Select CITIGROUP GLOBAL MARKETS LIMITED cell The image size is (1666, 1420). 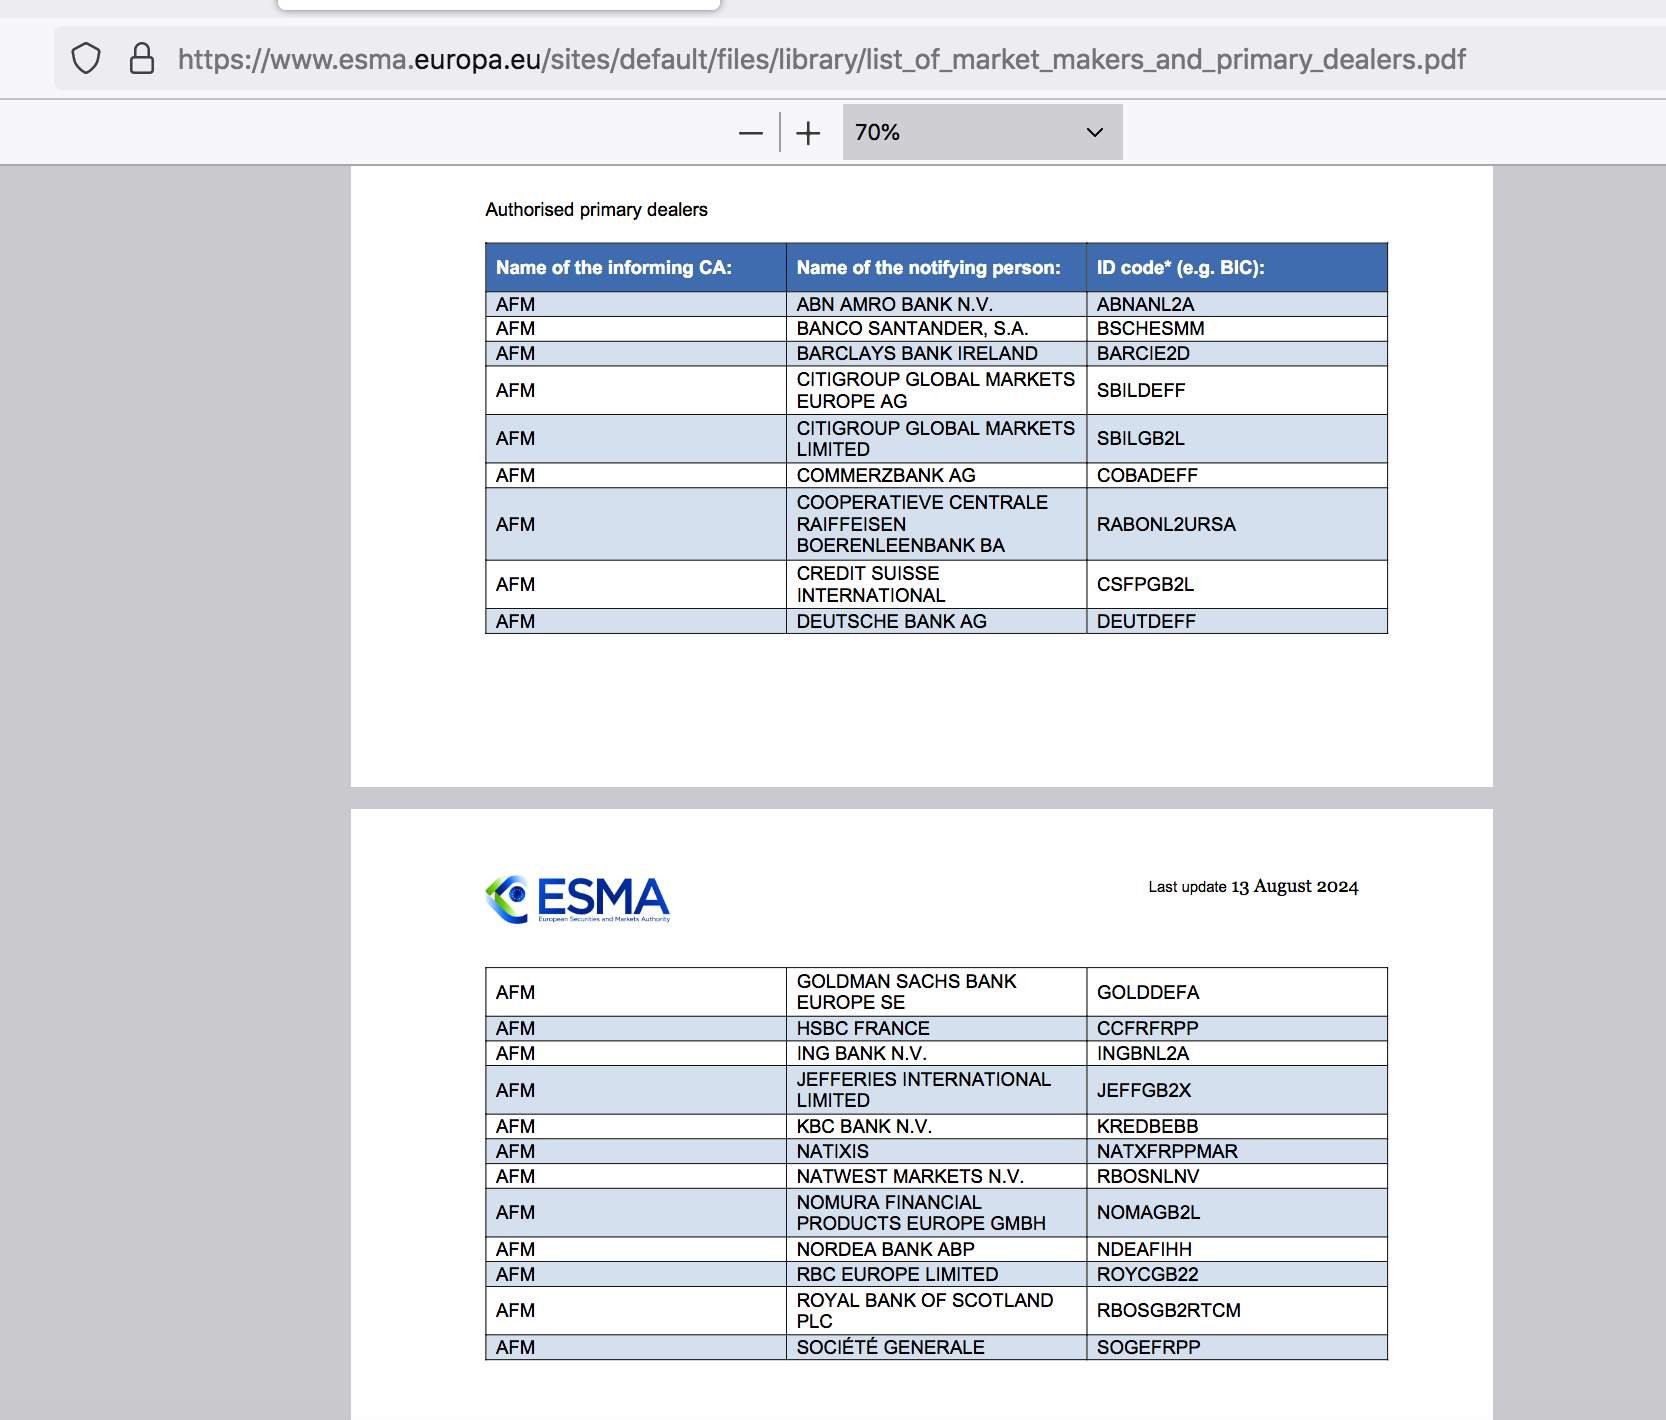[x=936, y=438]
